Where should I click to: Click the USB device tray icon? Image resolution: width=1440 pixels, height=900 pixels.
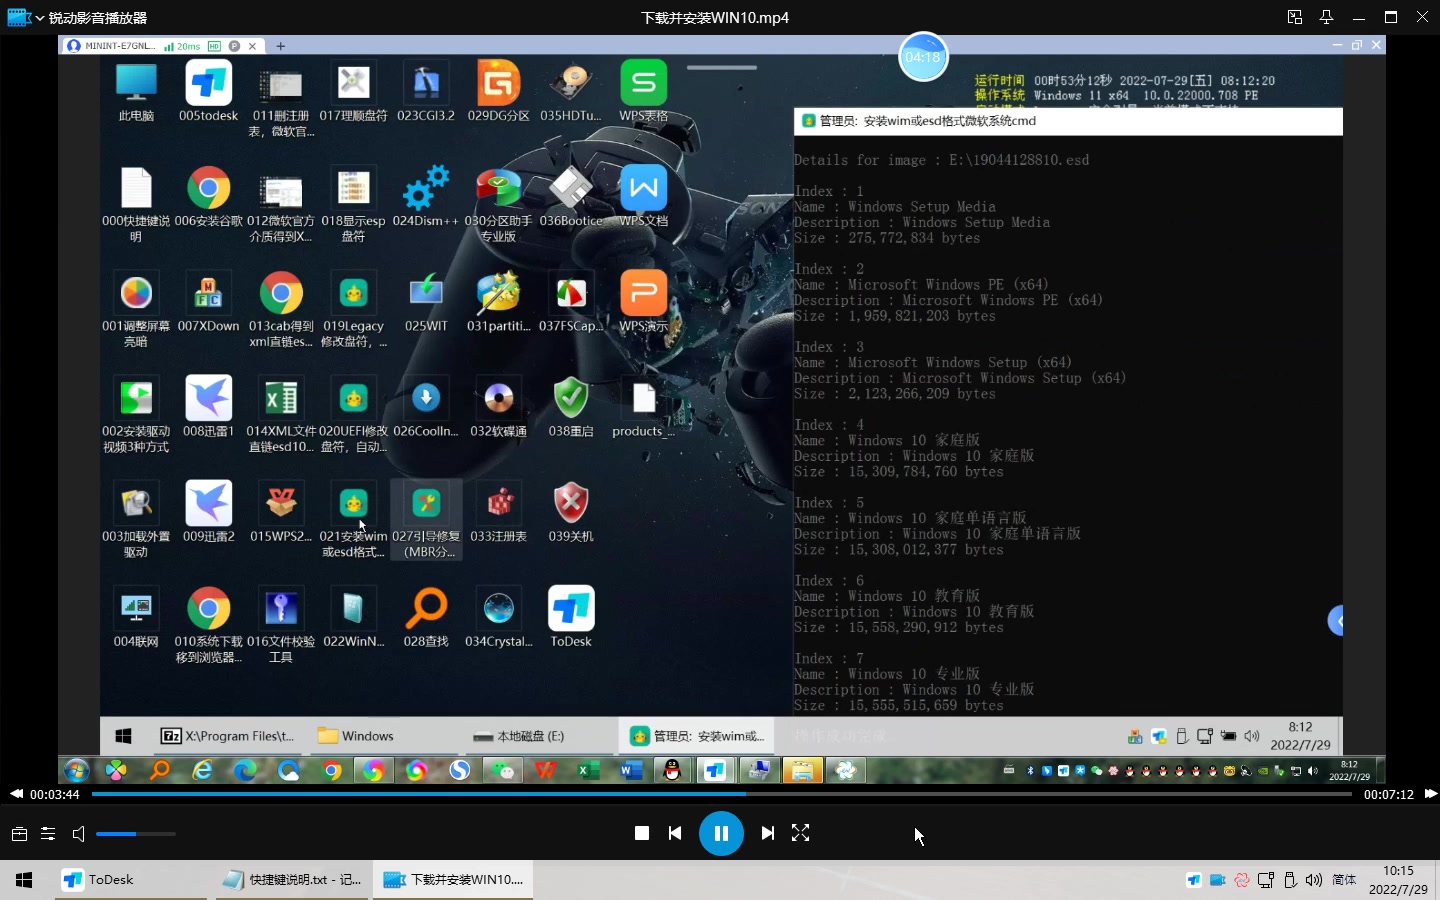pyautogui.click(x=1290, y=880)
